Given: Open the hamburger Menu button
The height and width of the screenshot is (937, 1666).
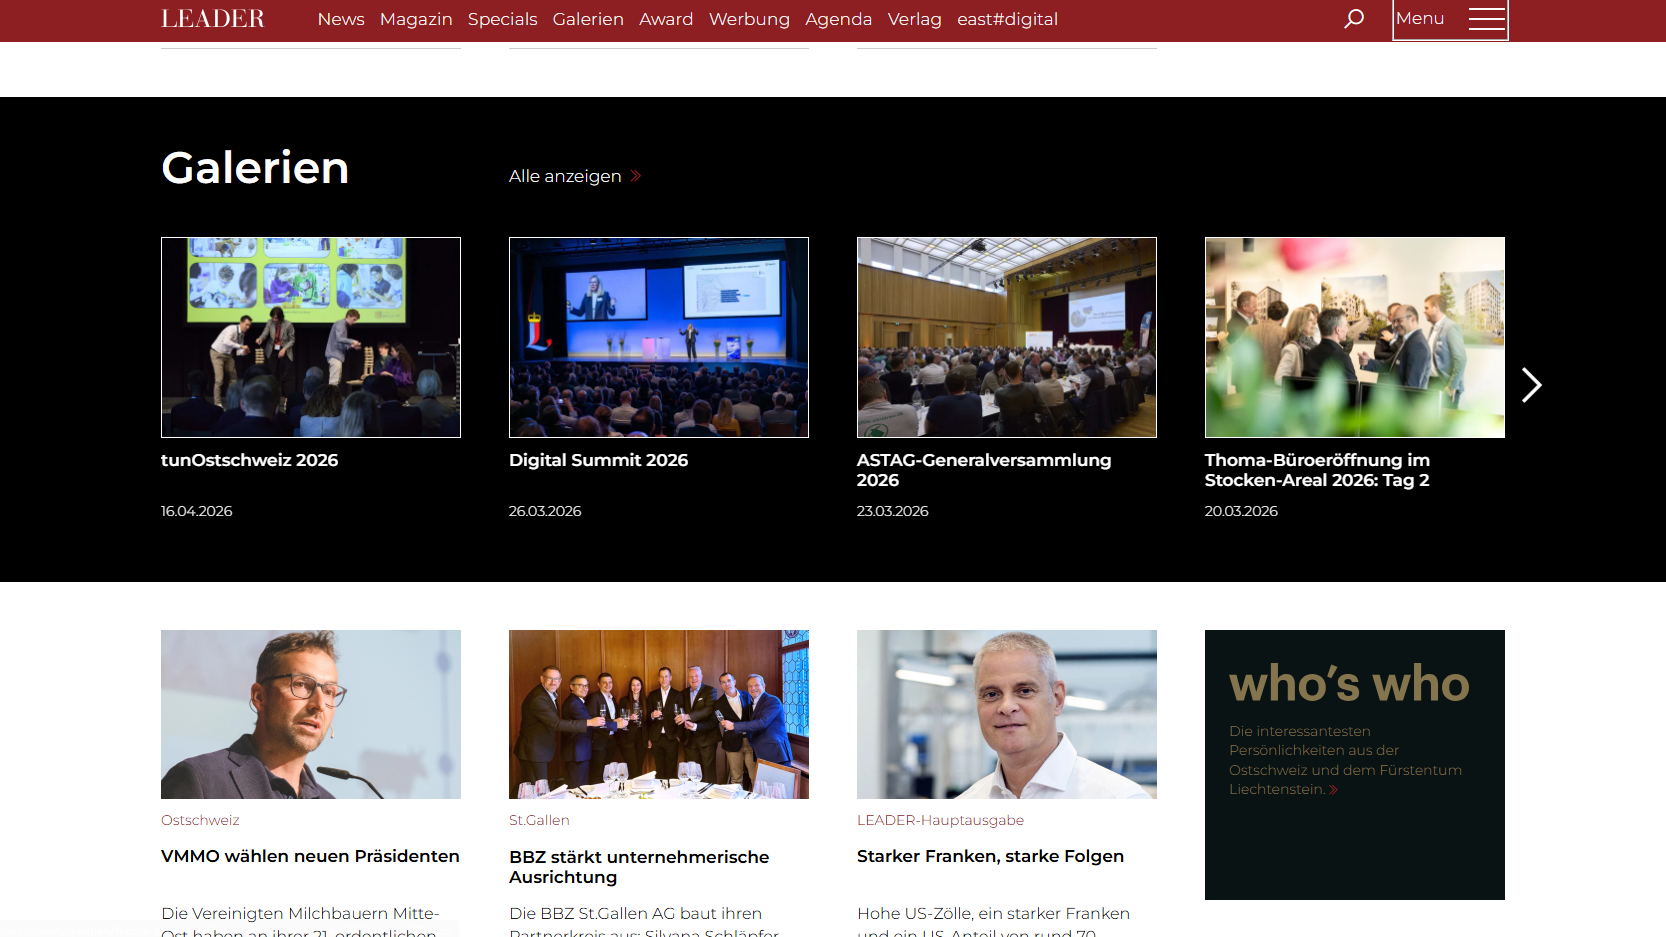Looking at the screenshot, I should 1450,19.
